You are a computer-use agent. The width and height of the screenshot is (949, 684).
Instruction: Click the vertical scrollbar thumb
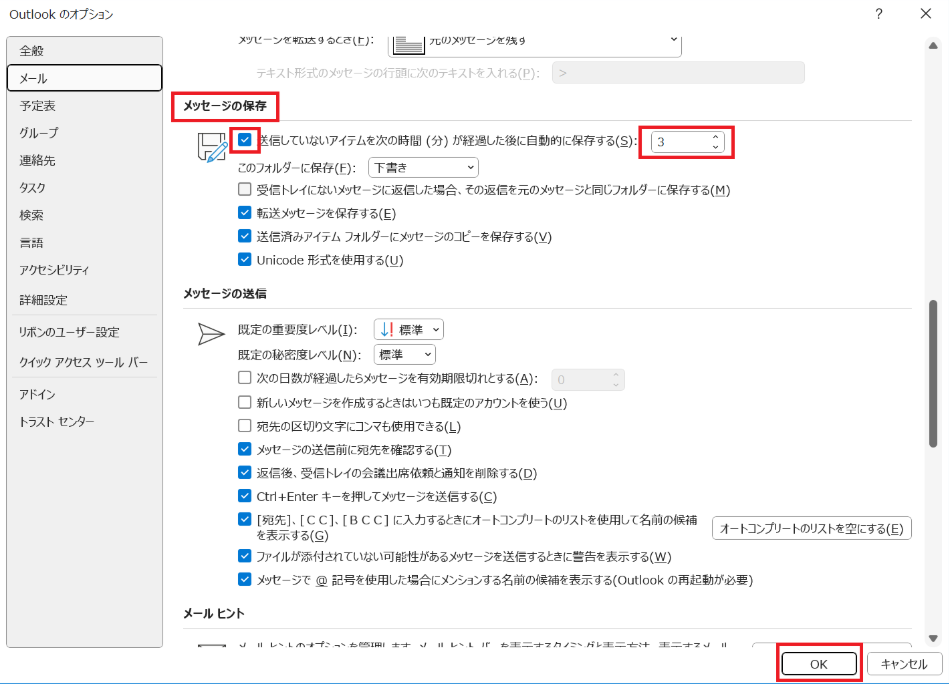tap(933, 374)
